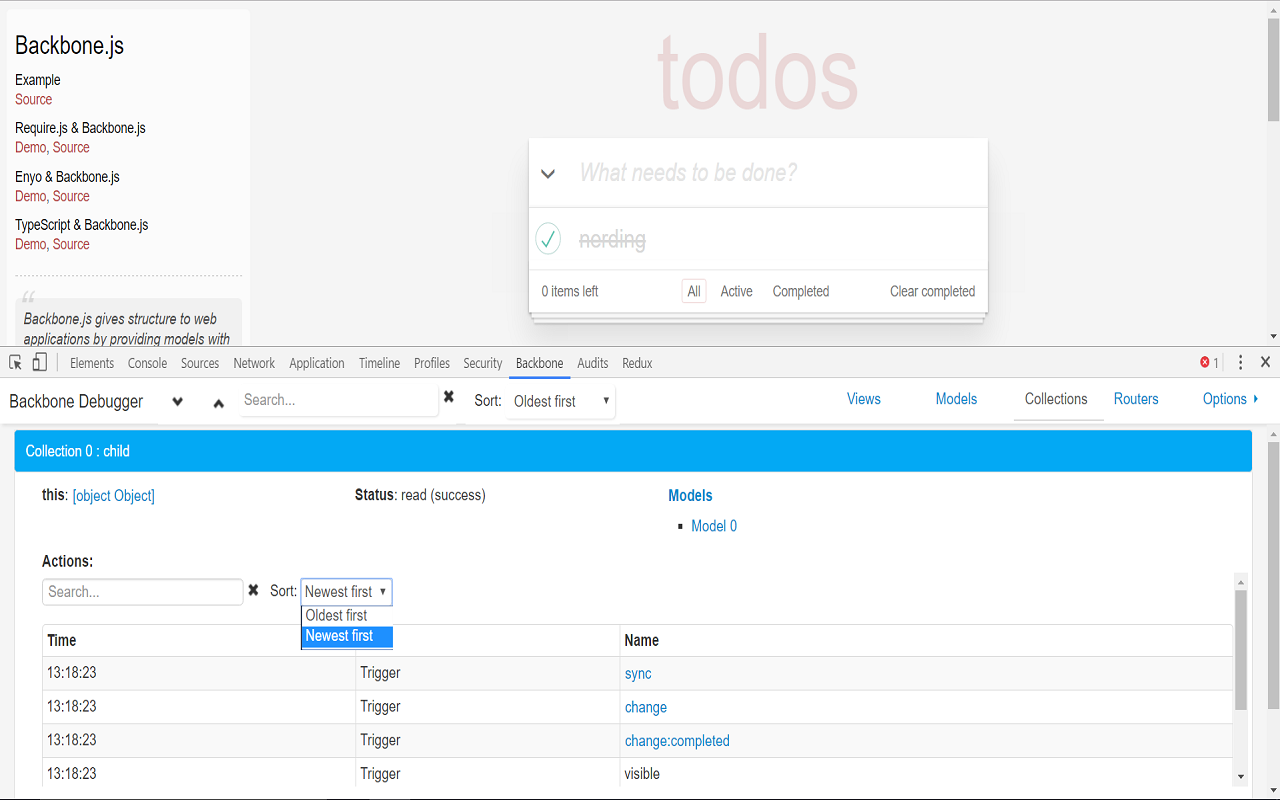Image resolution: width=1280 pixels, height=800 pixels.
Task: Switch to the Console tab
Action: pos(147,363)
